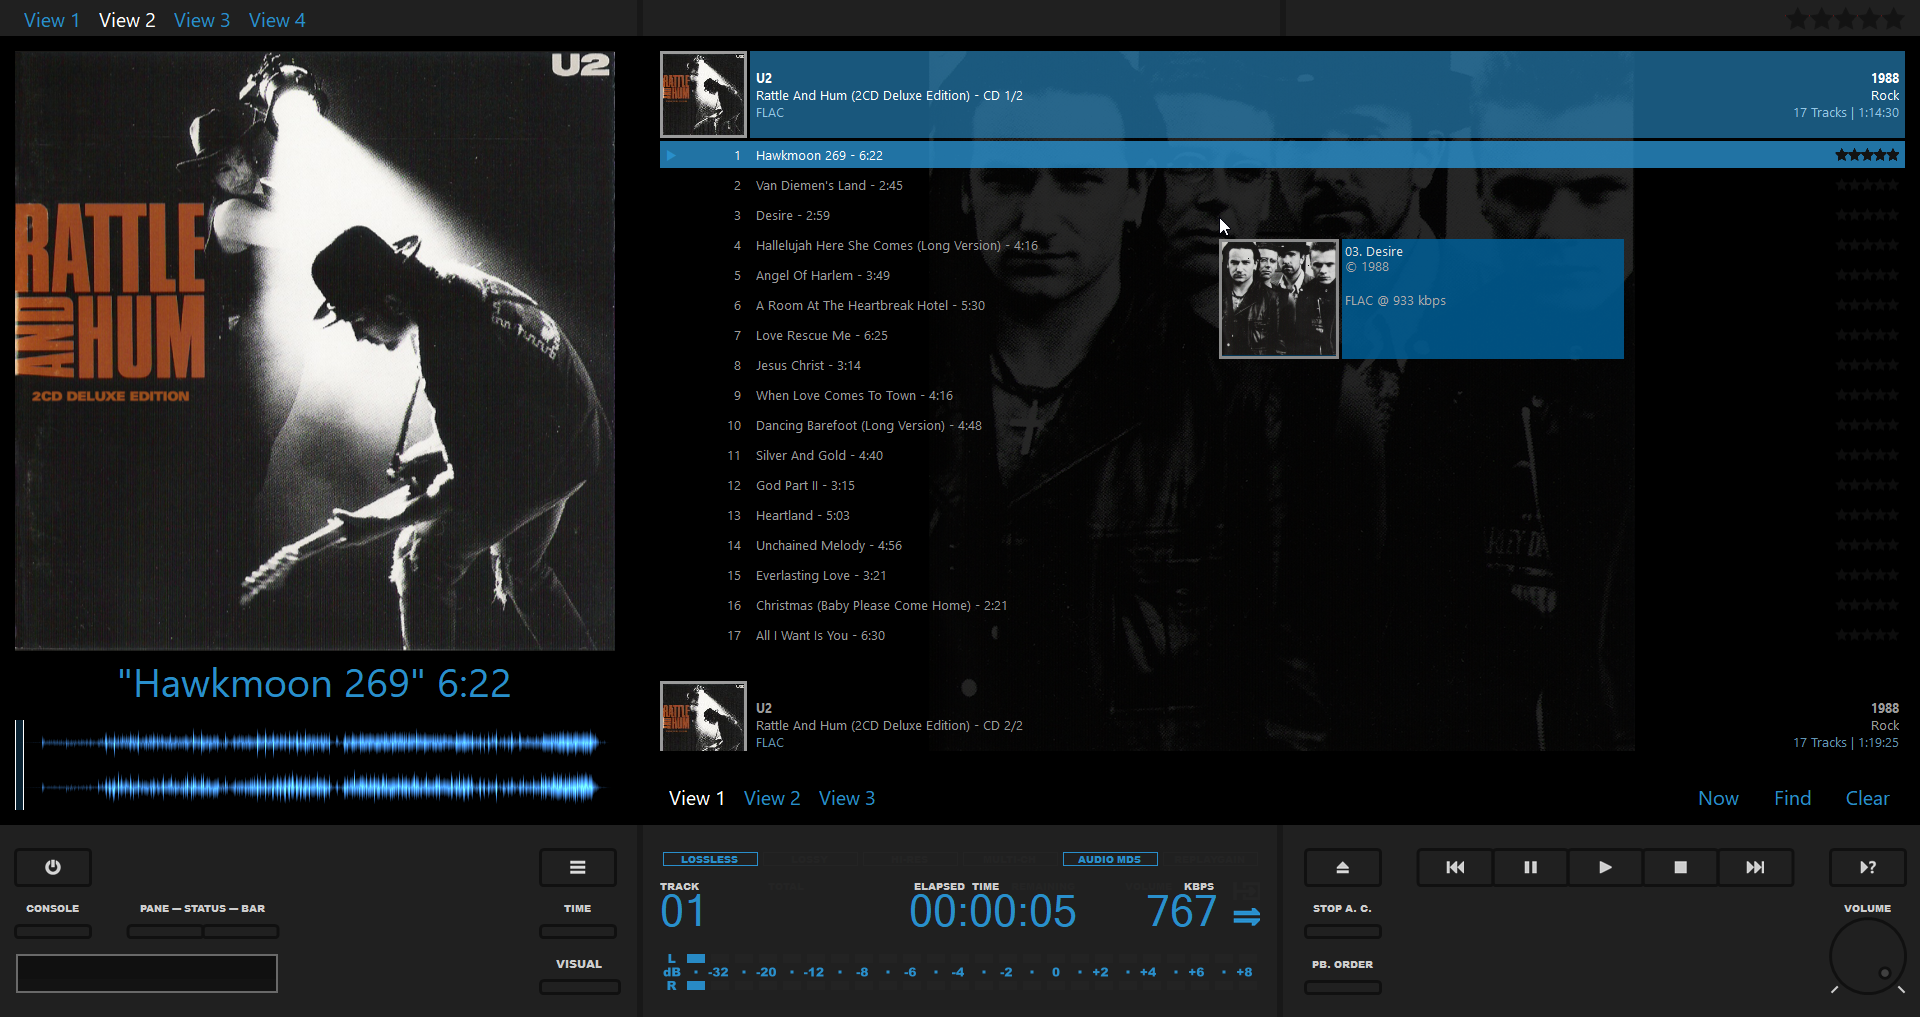Select track God Part II
Image resolution: width=1920 pixels, height=1017 pixels.
tap(1282, 485)
